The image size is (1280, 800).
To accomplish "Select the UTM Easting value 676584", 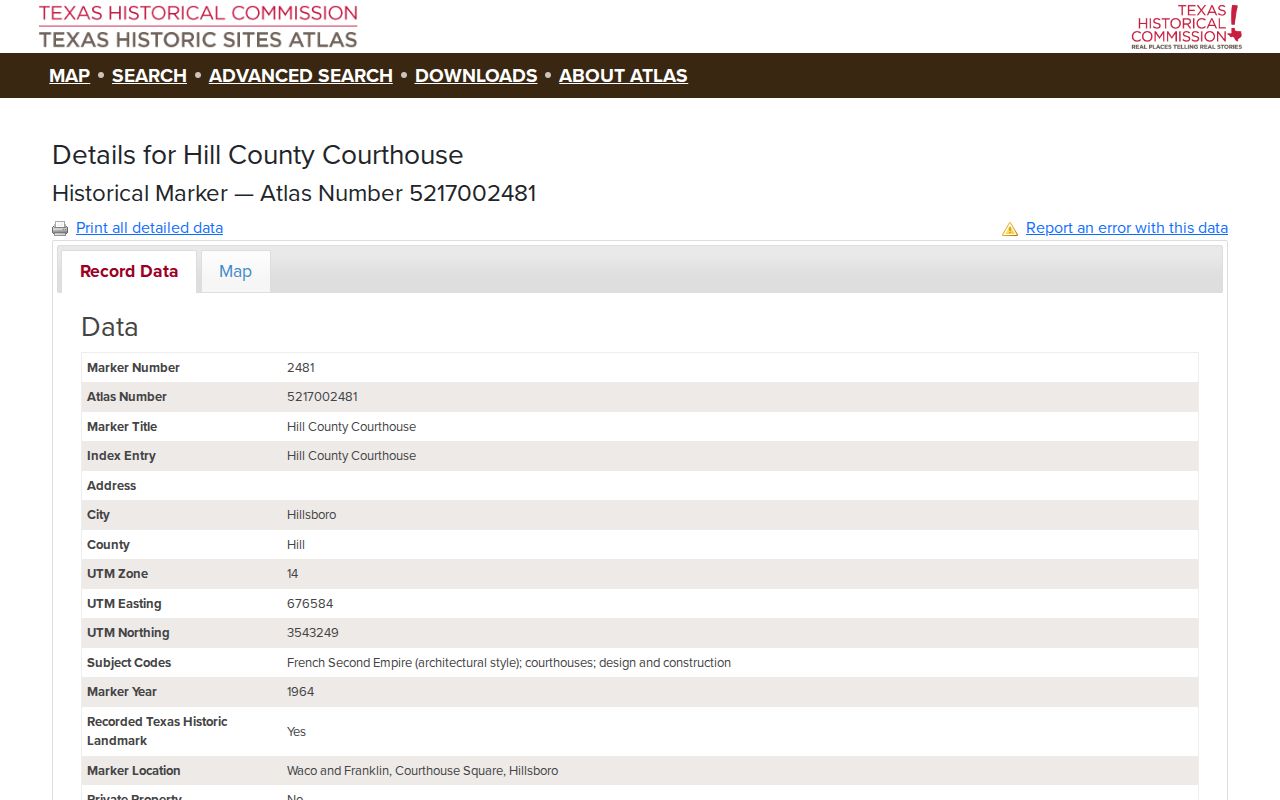I will (x=310, y=604).
